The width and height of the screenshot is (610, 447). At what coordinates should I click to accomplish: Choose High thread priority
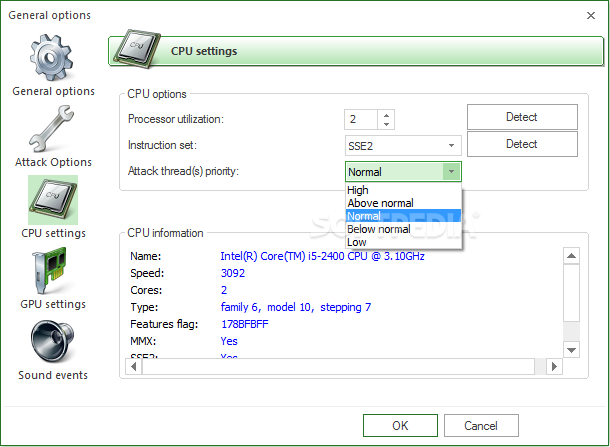pos(403,190)
